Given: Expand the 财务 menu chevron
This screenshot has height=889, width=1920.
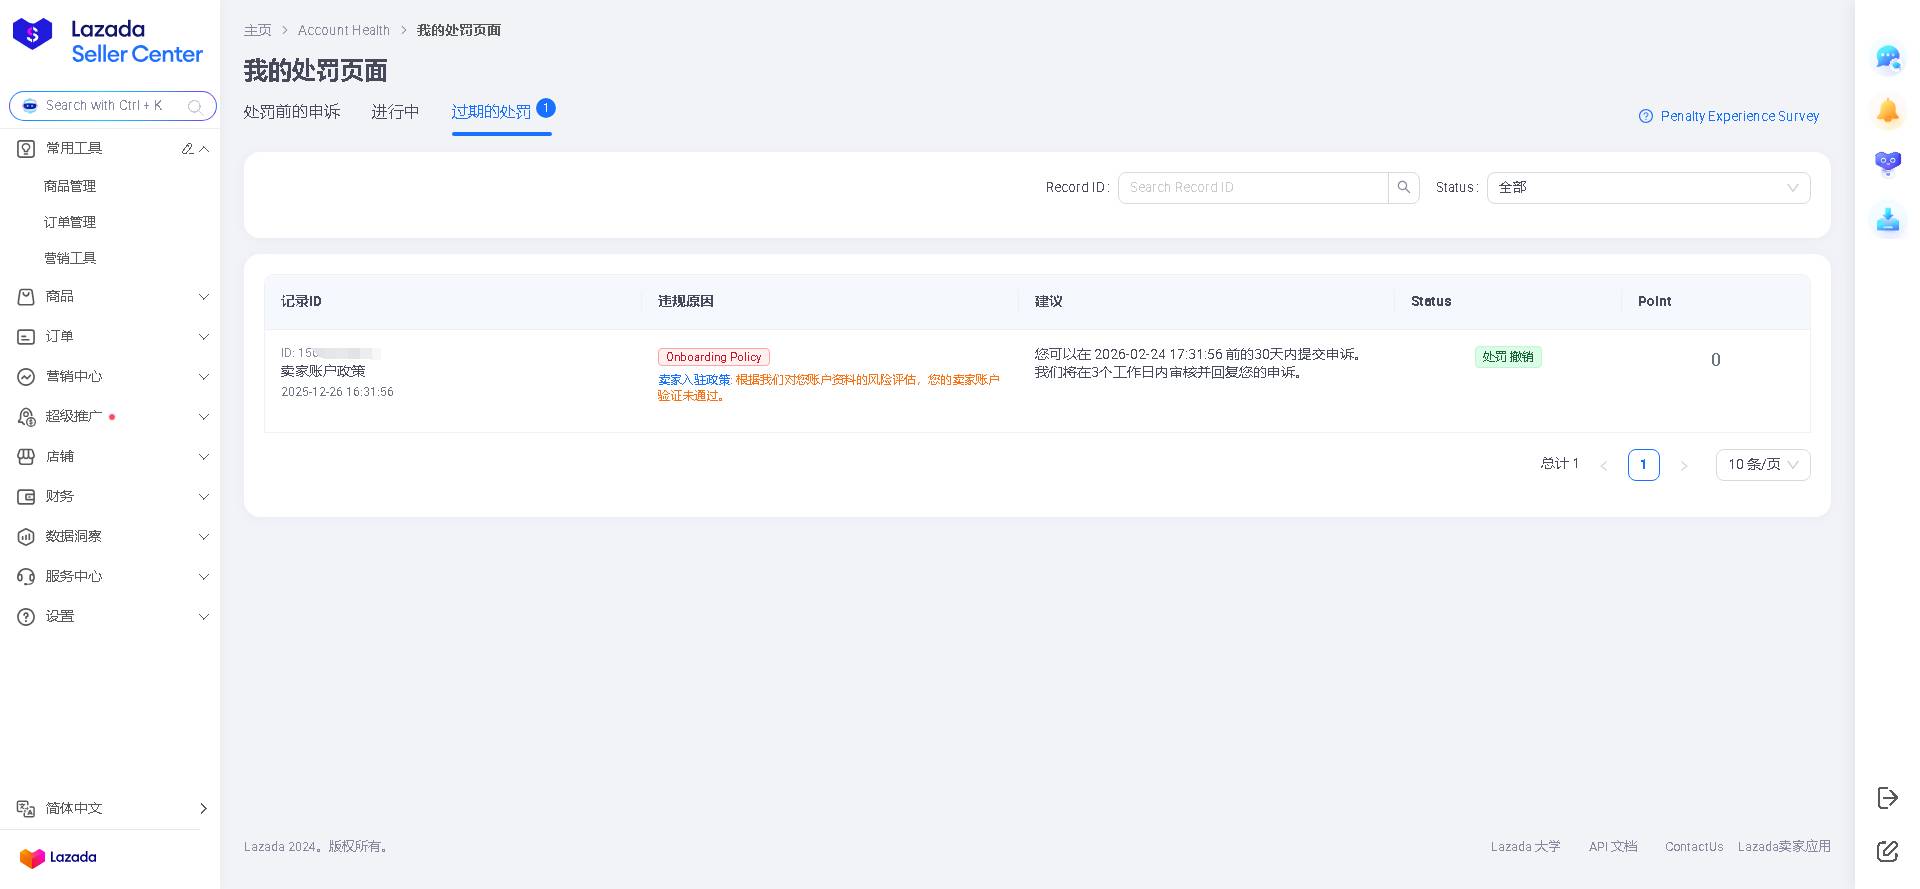Looking at the screenshot, I should [x=204, y=496].
